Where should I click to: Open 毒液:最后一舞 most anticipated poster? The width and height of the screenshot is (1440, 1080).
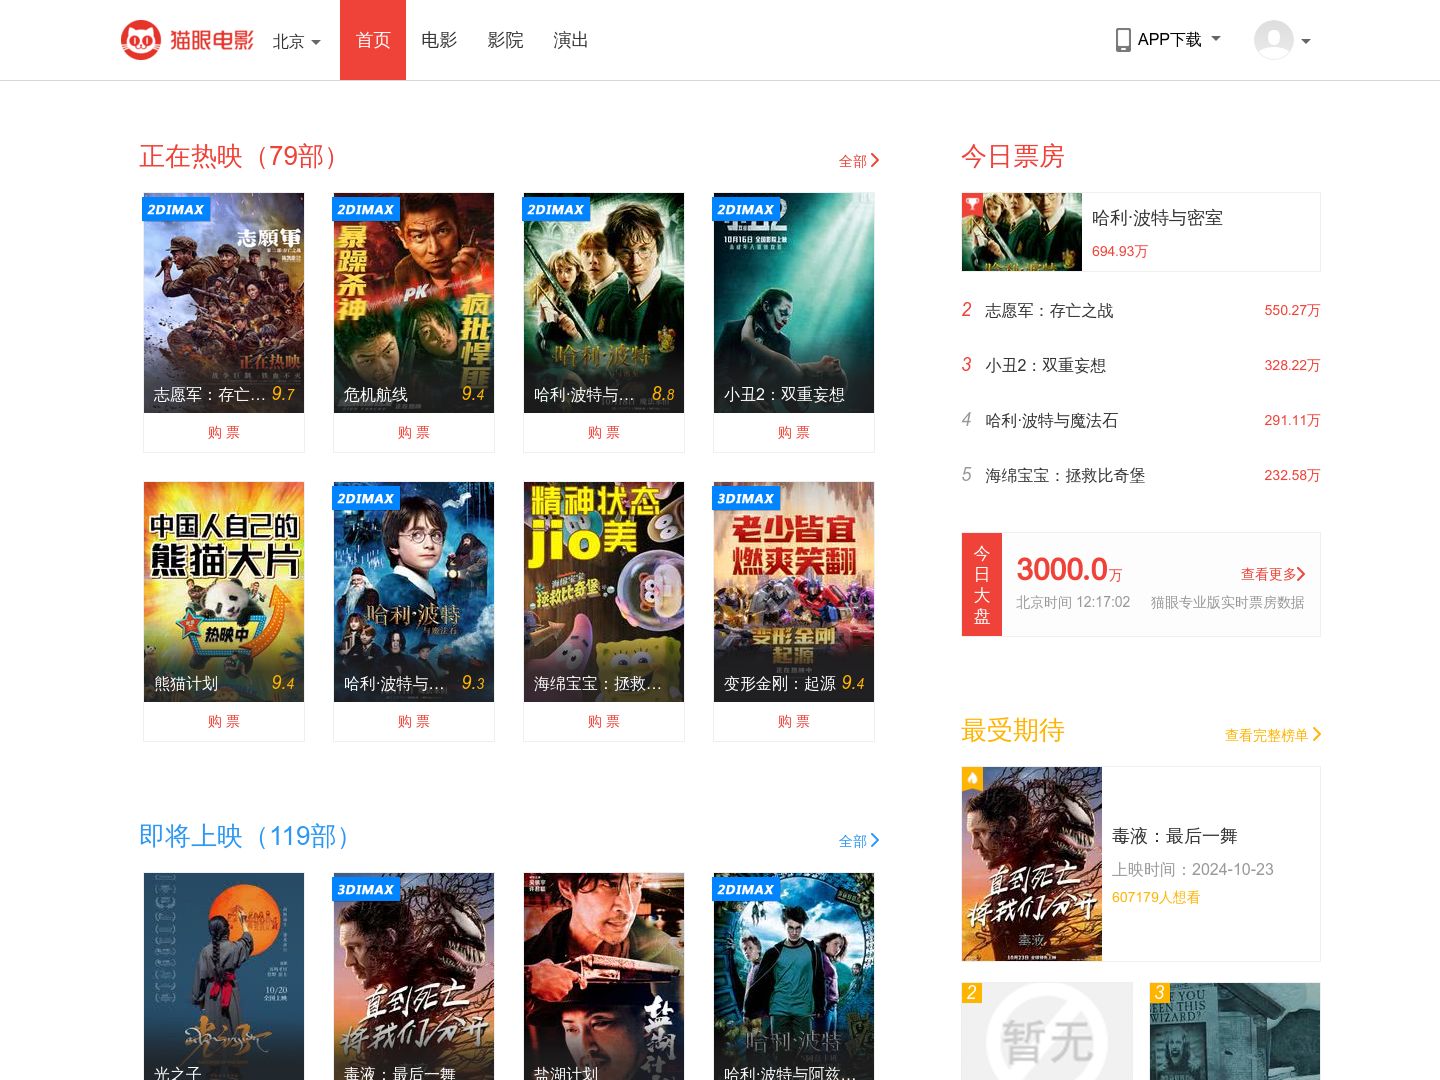tap(1032, 864)
